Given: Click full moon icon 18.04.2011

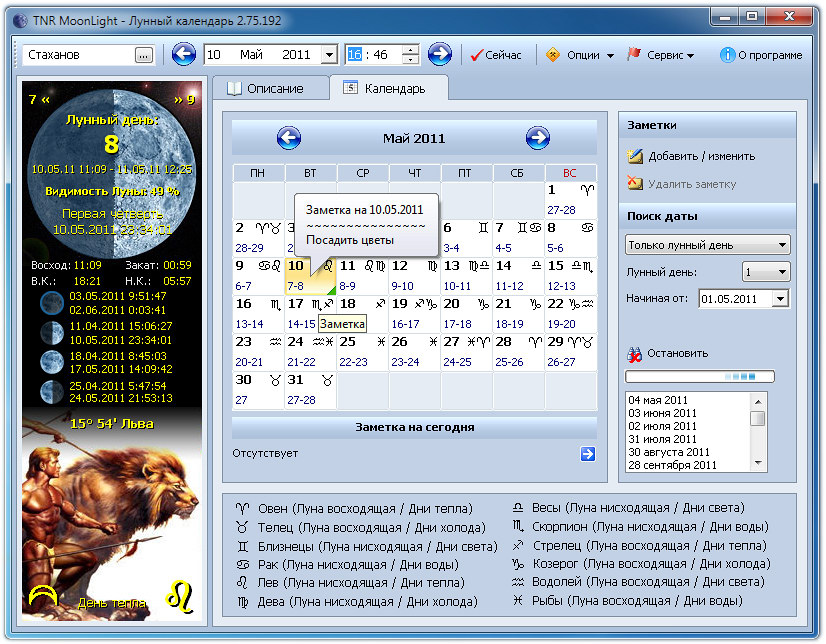Looking at the screenshot, I should coord(52,362).
